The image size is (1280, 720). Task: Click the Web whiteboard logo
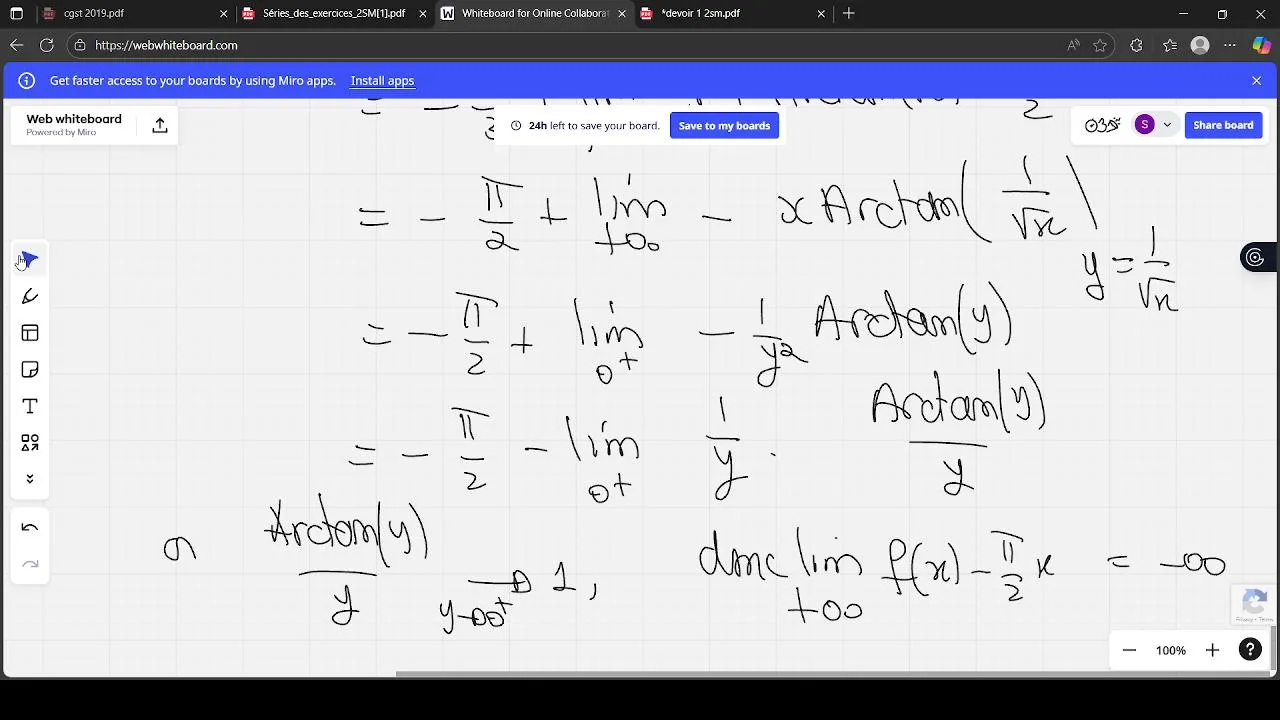pos(74,124)
